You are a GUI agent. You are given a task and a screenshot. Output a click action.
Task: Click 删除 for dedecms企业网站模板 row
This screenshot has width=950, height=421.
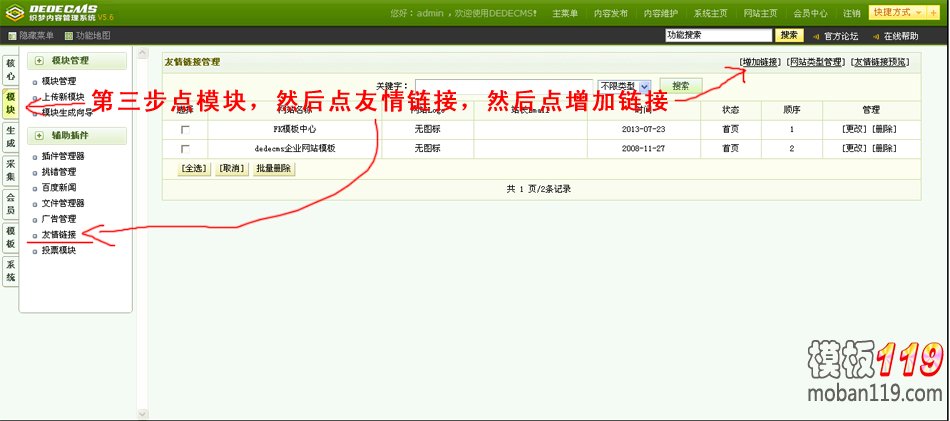(884, 148)
